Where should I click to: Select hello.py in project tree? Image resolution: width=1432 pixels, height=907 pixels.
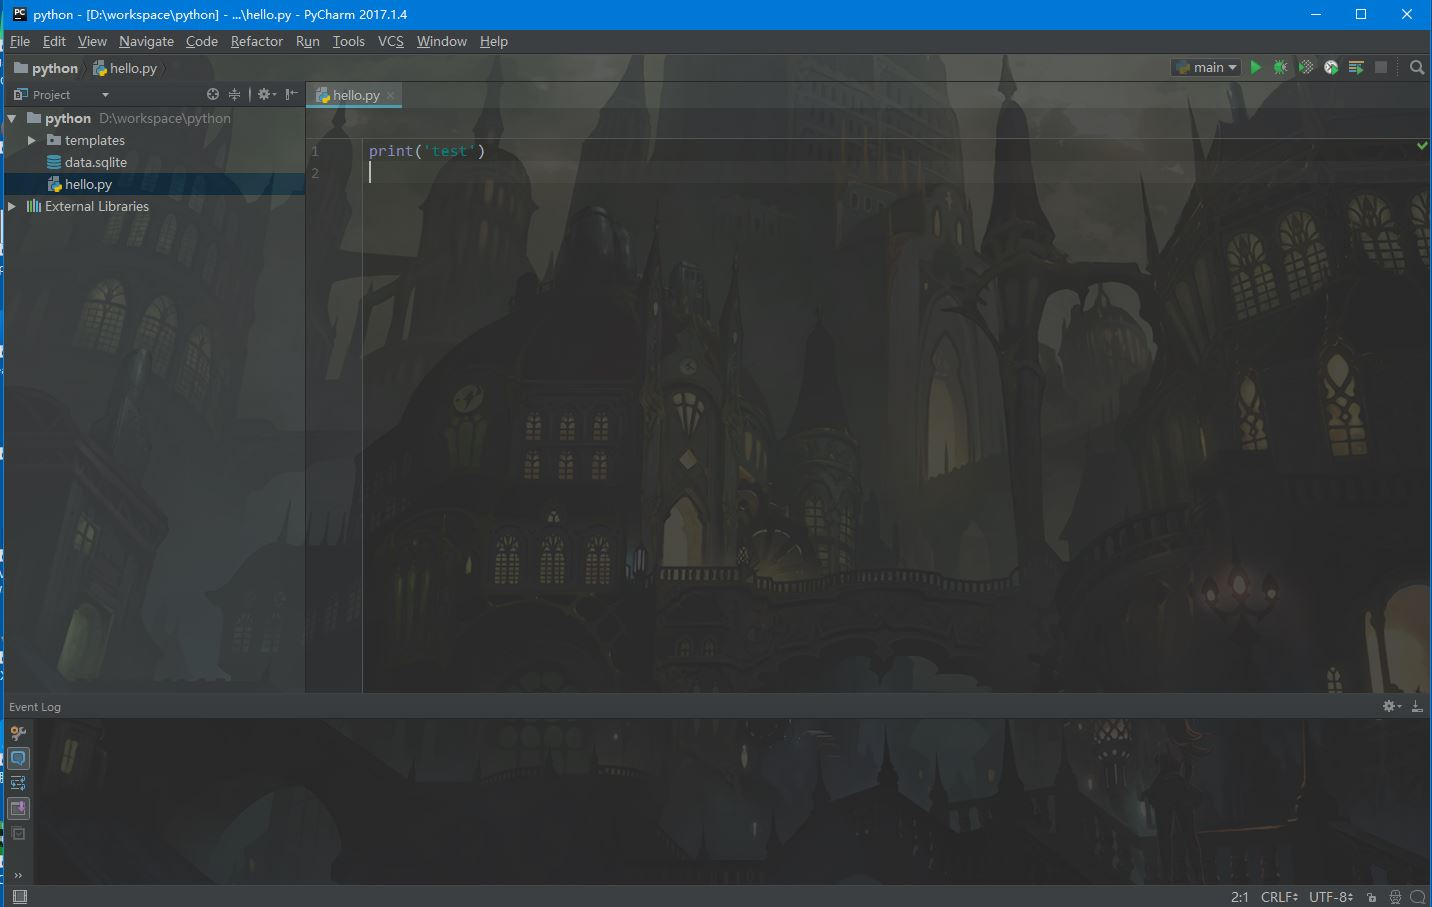[x=154, y=184]
